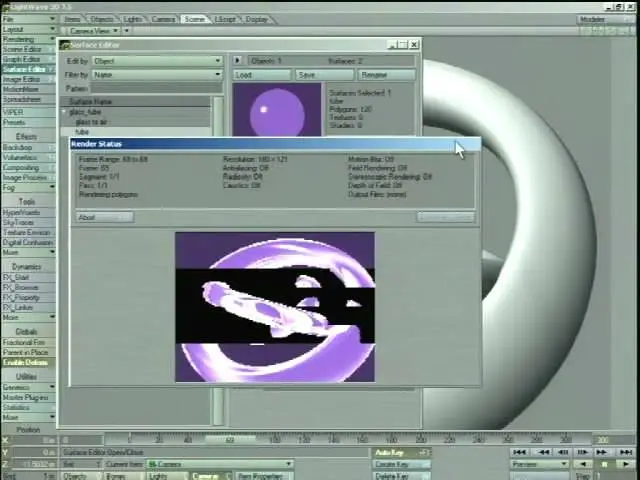Toggle the Auto Key button

click(402, 453)
